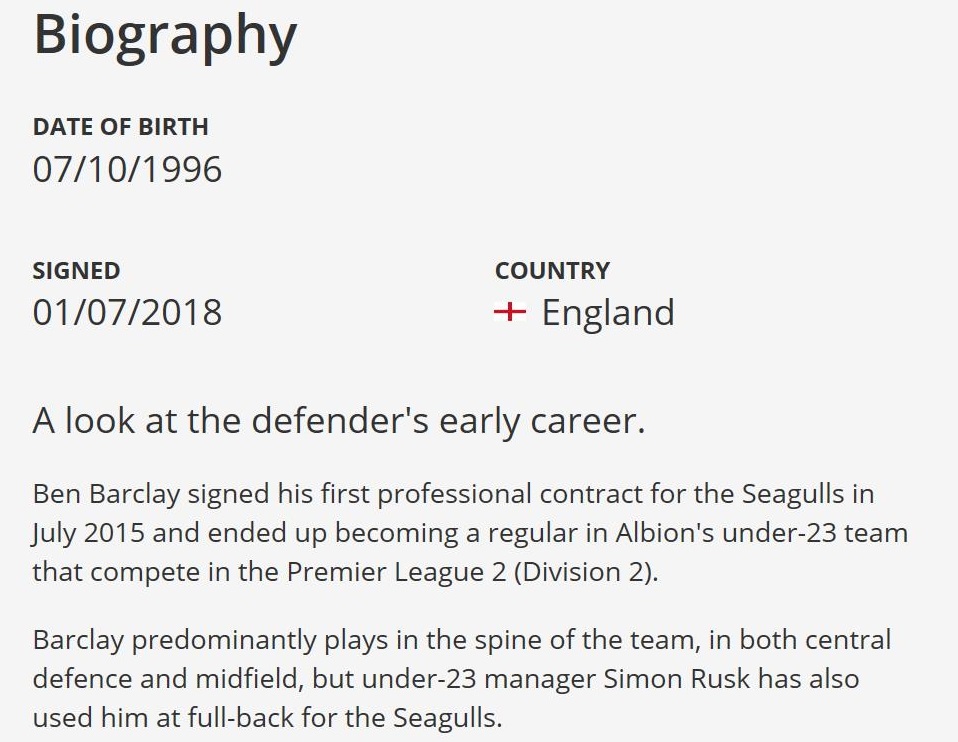Click the defender's early career subheading
The height and width of the screenshot is (742, 958).
click(x=339, y=421)
